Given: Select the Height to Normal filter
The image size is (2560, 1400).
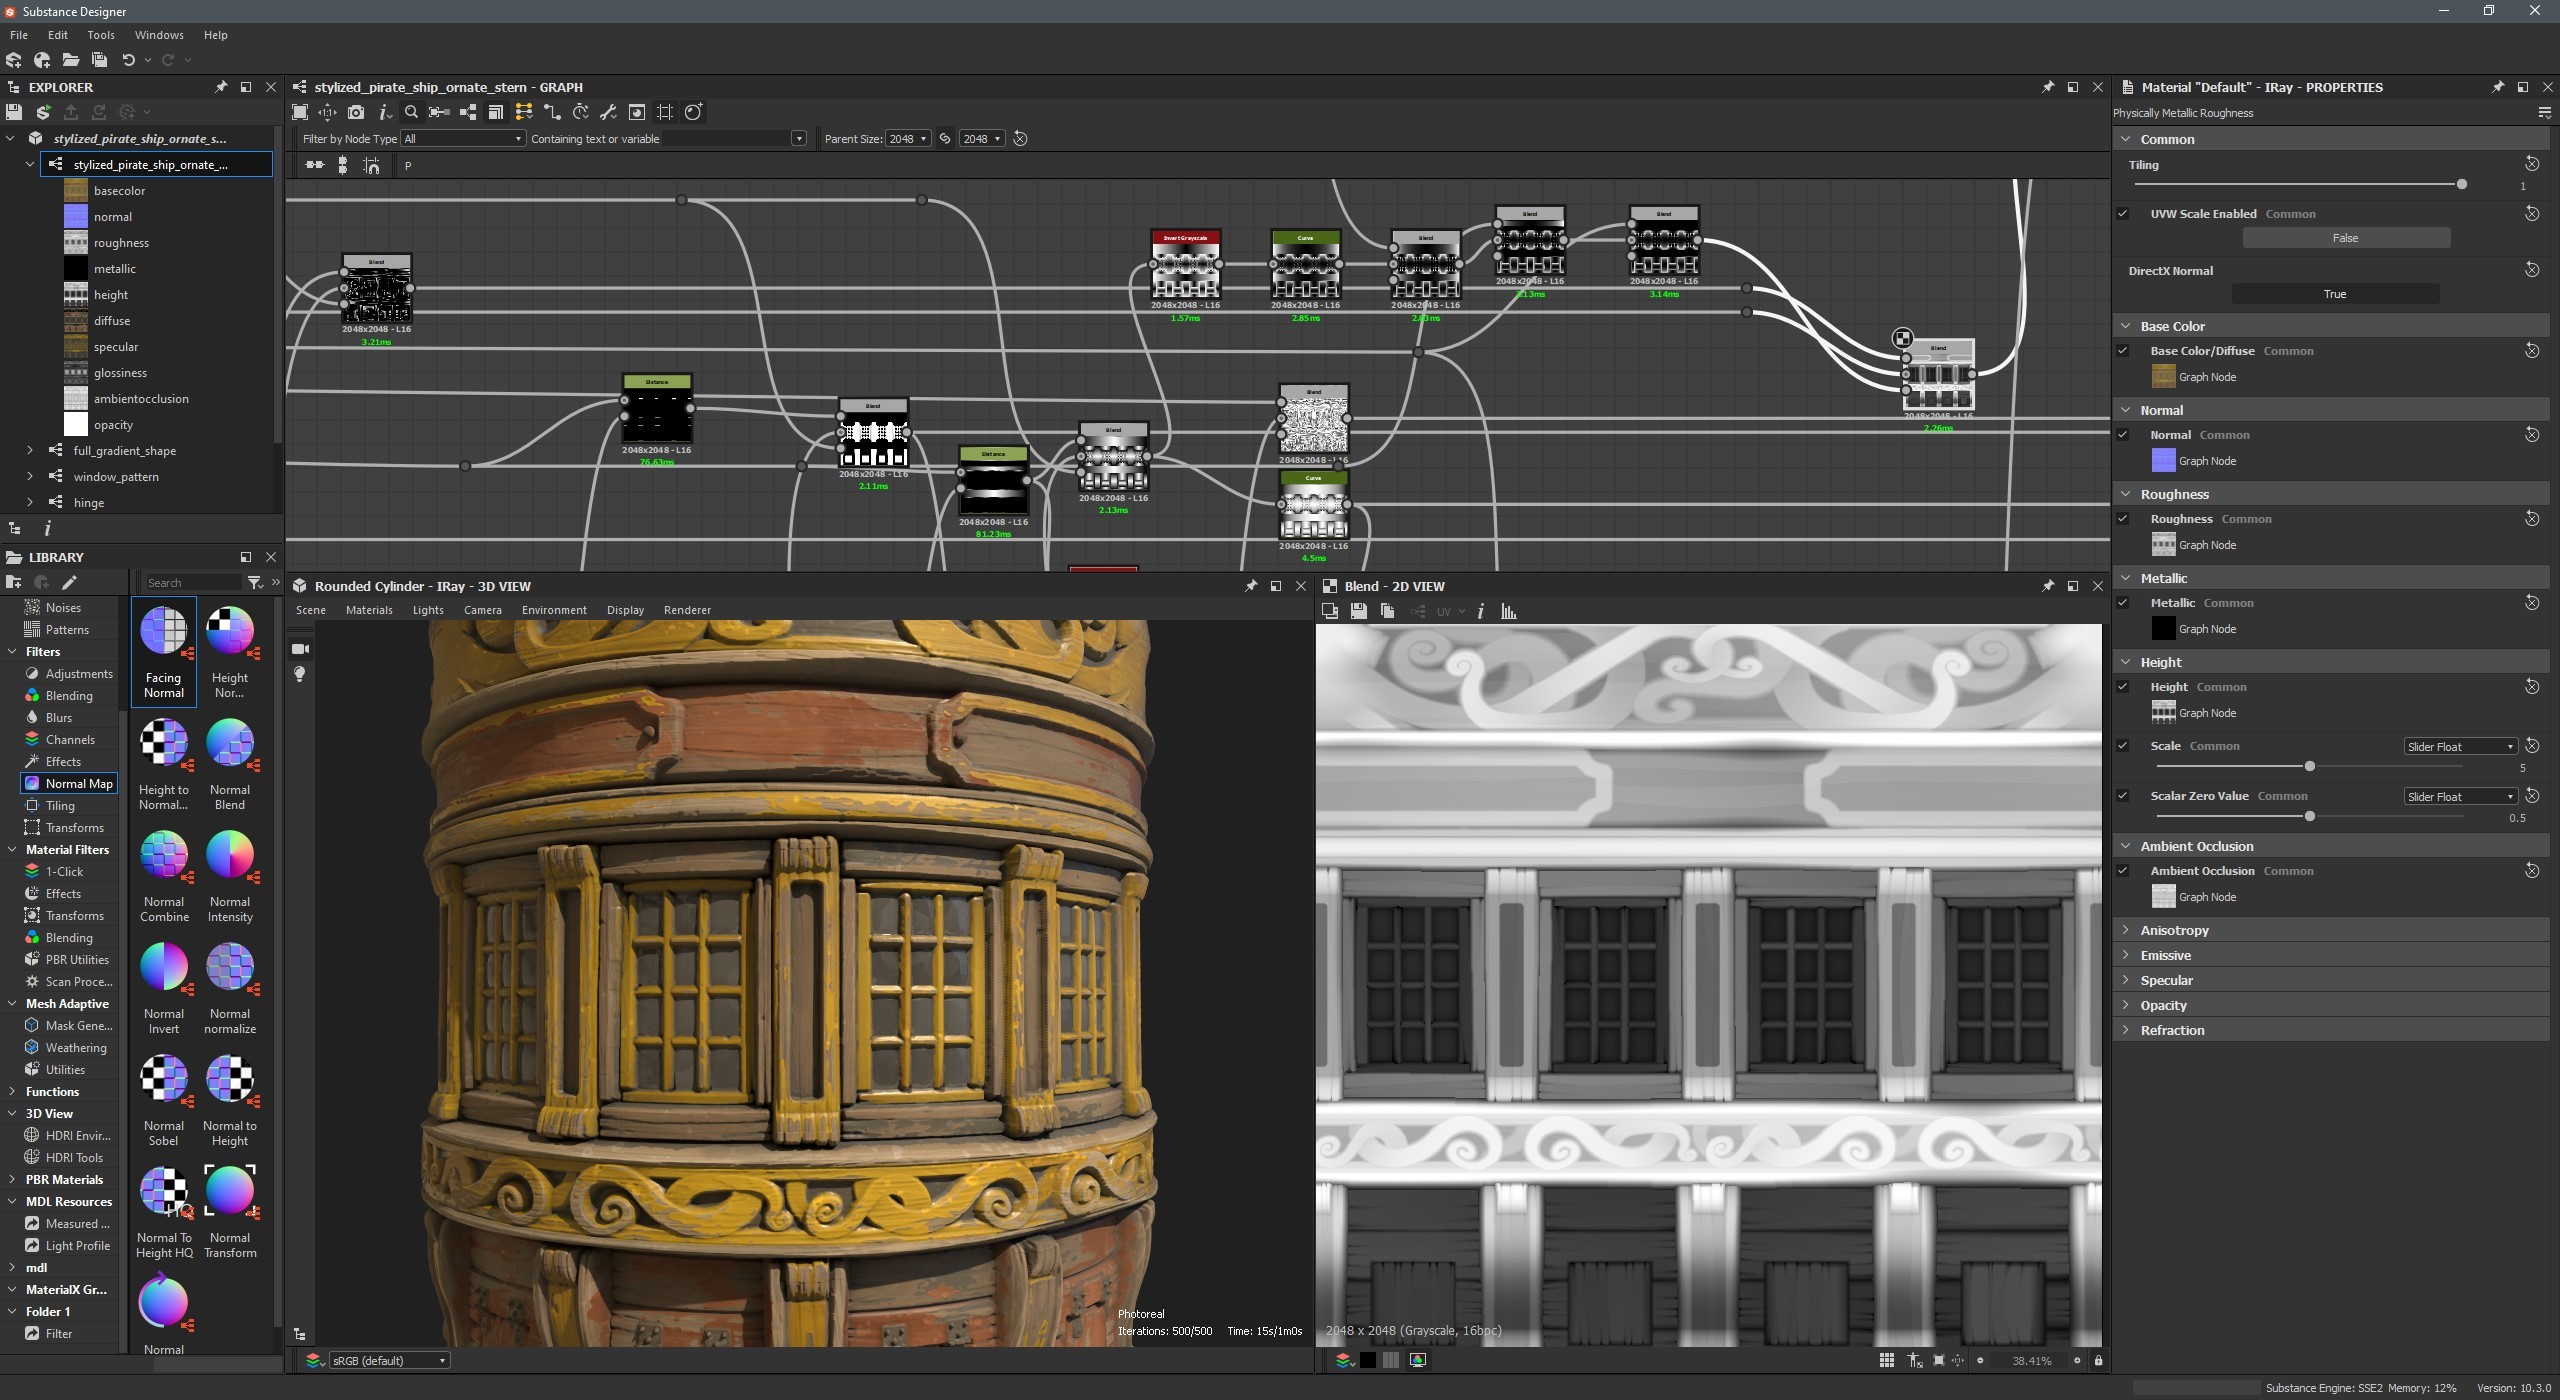Looking at the screenshot, I should click(x=163, y=745).
